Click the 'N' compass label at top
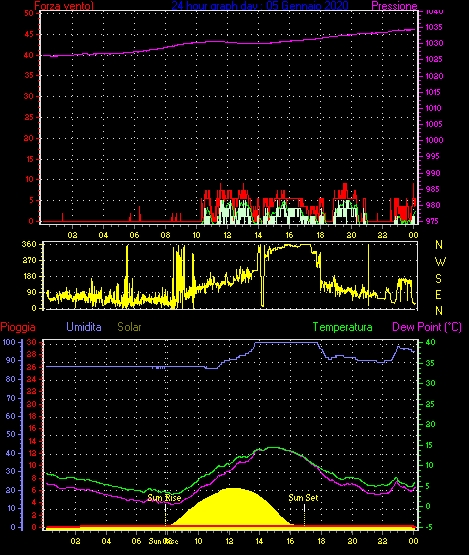 pos(439,244)
